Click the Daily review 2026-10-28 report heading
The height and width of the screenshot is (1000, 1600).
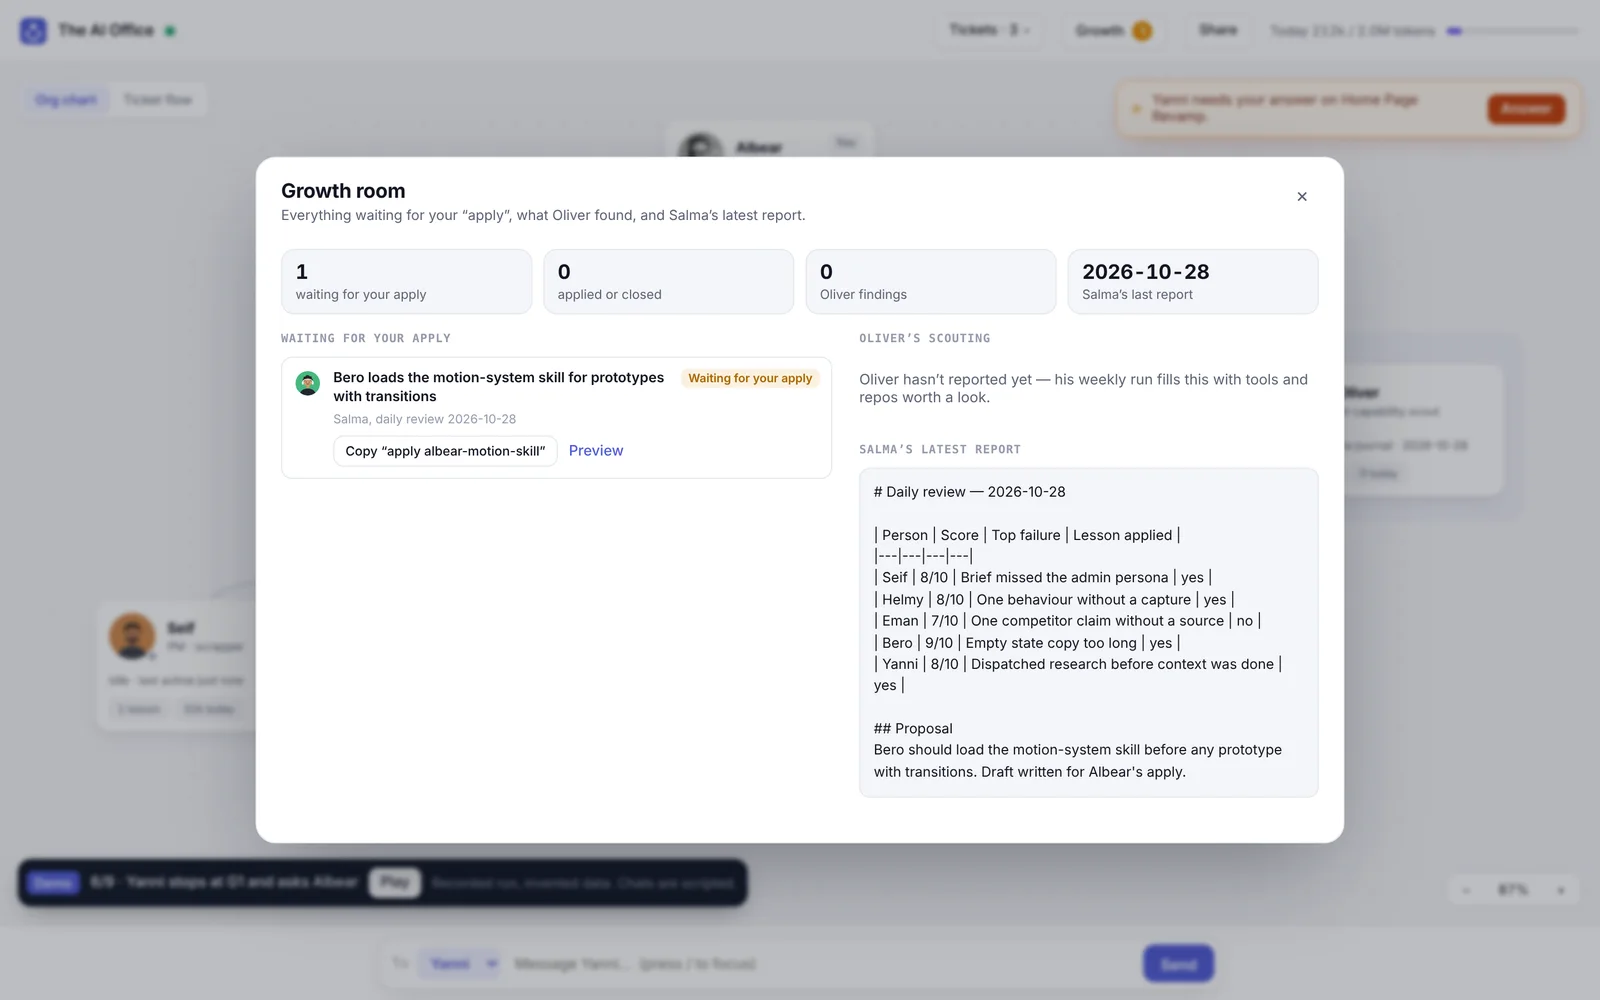[x=969, y=492]
